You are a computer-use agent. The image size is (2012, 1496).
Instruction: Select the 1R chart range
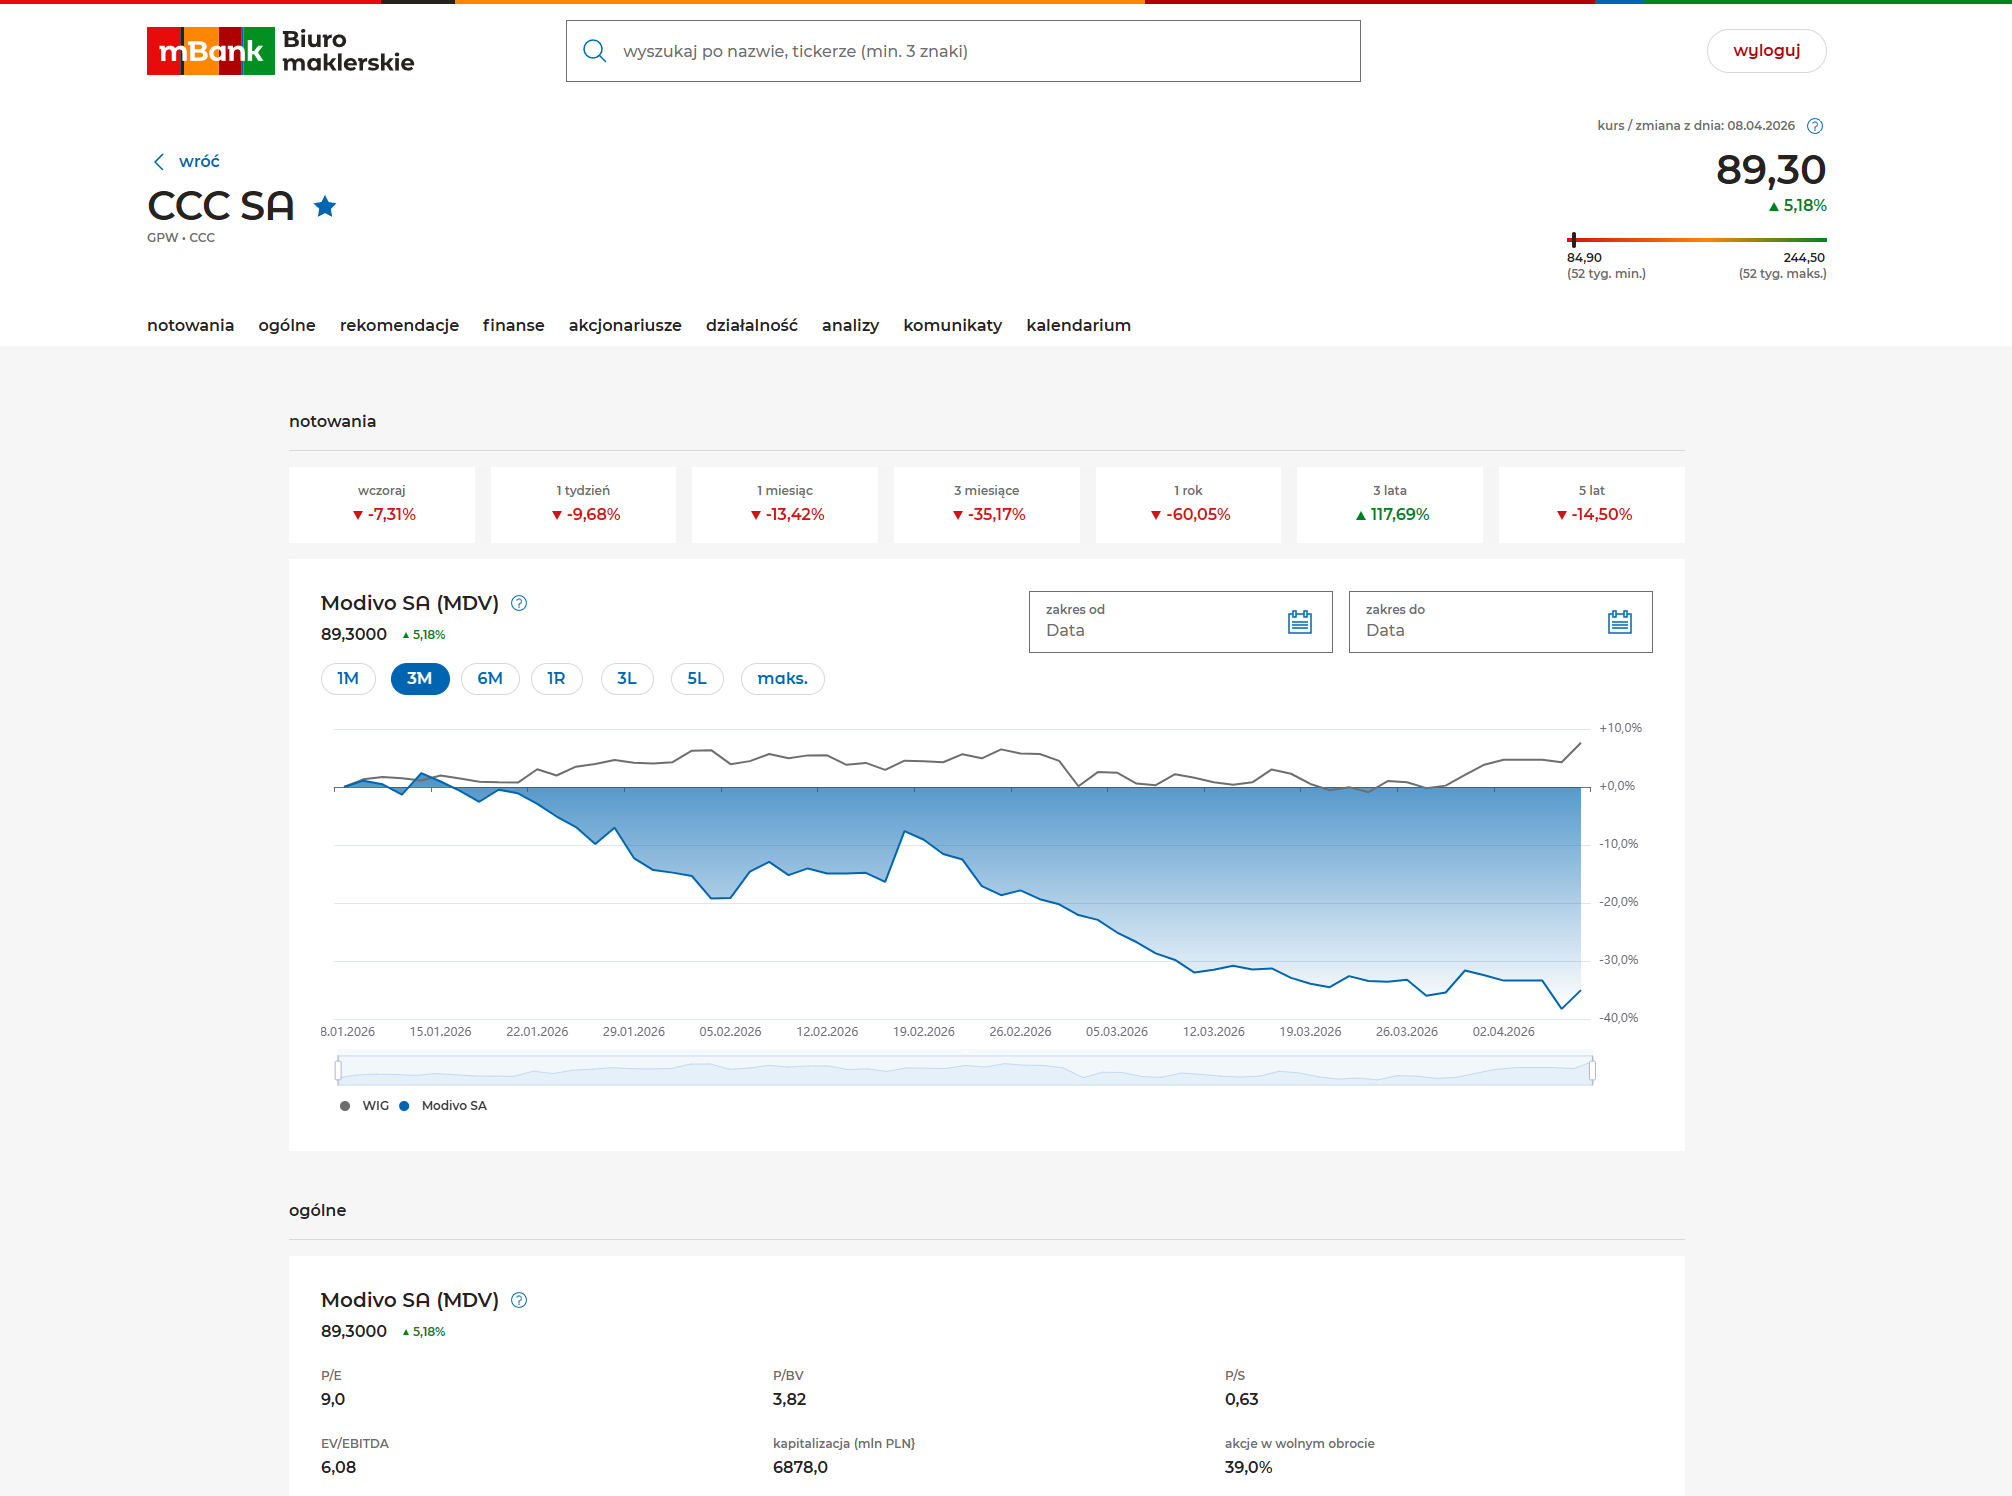point(557,679)
